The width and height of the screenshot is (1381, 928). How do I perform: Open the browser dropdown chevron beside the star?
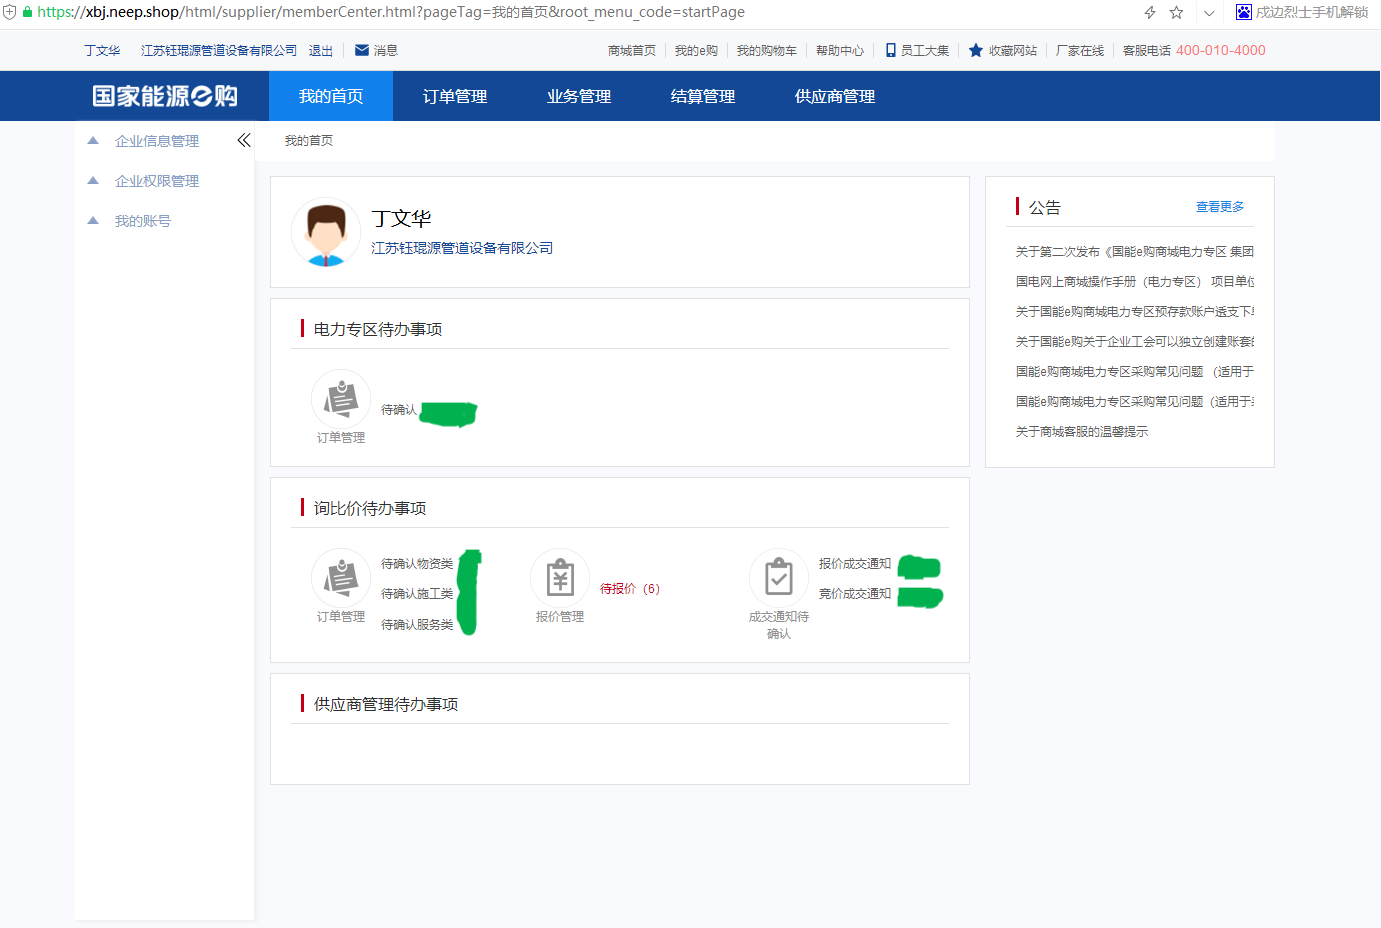tap(1208, 13)
